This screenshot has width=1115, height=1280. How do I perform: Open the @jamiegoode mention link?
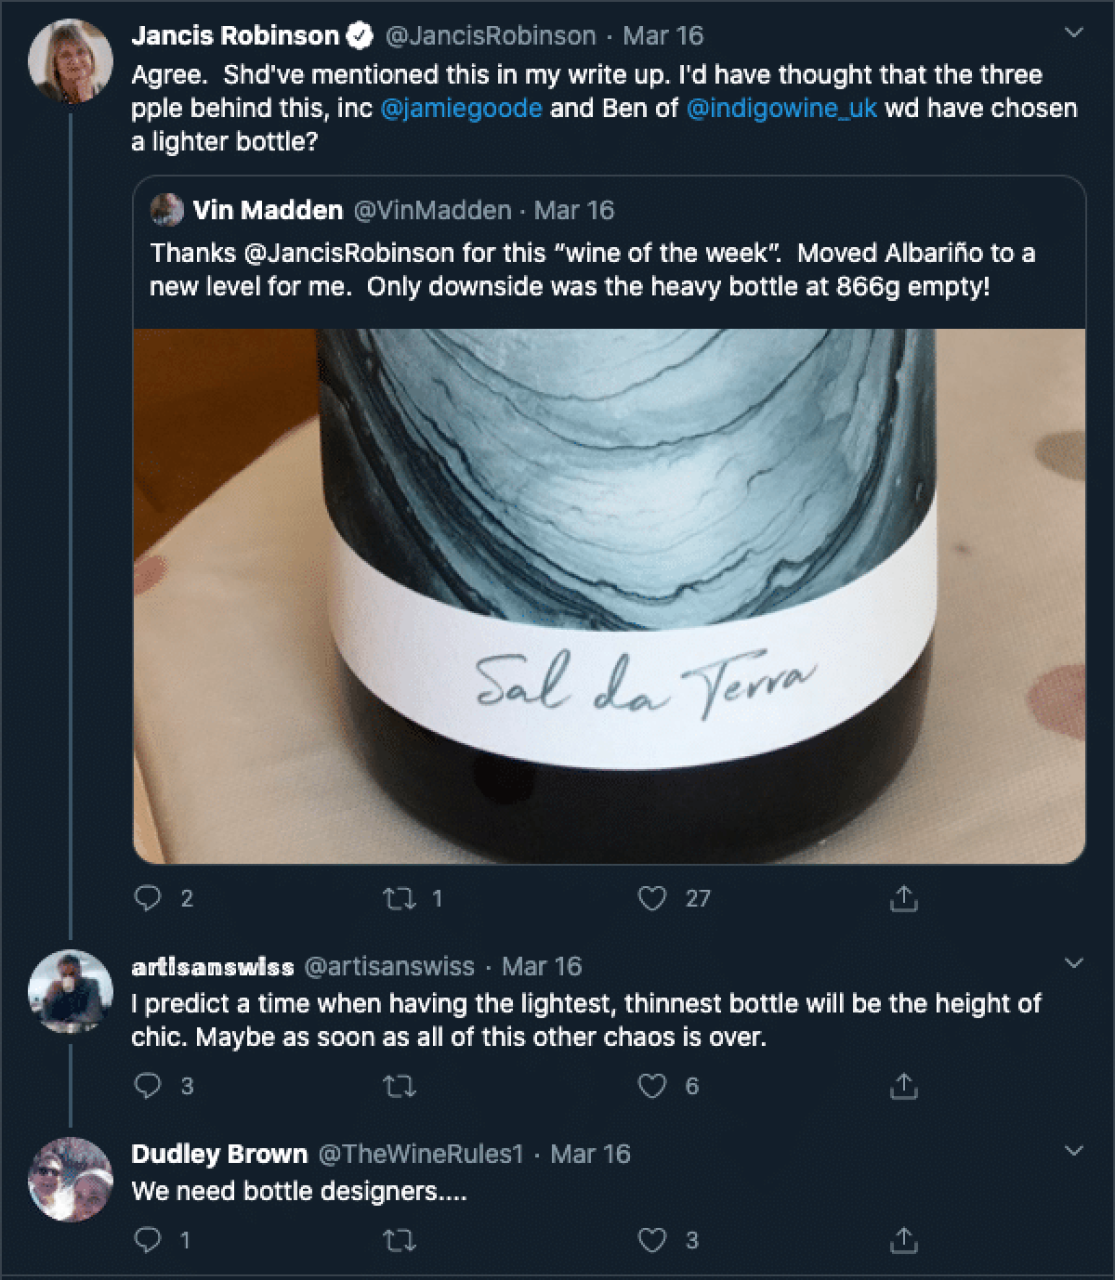(x=461, y=108)
